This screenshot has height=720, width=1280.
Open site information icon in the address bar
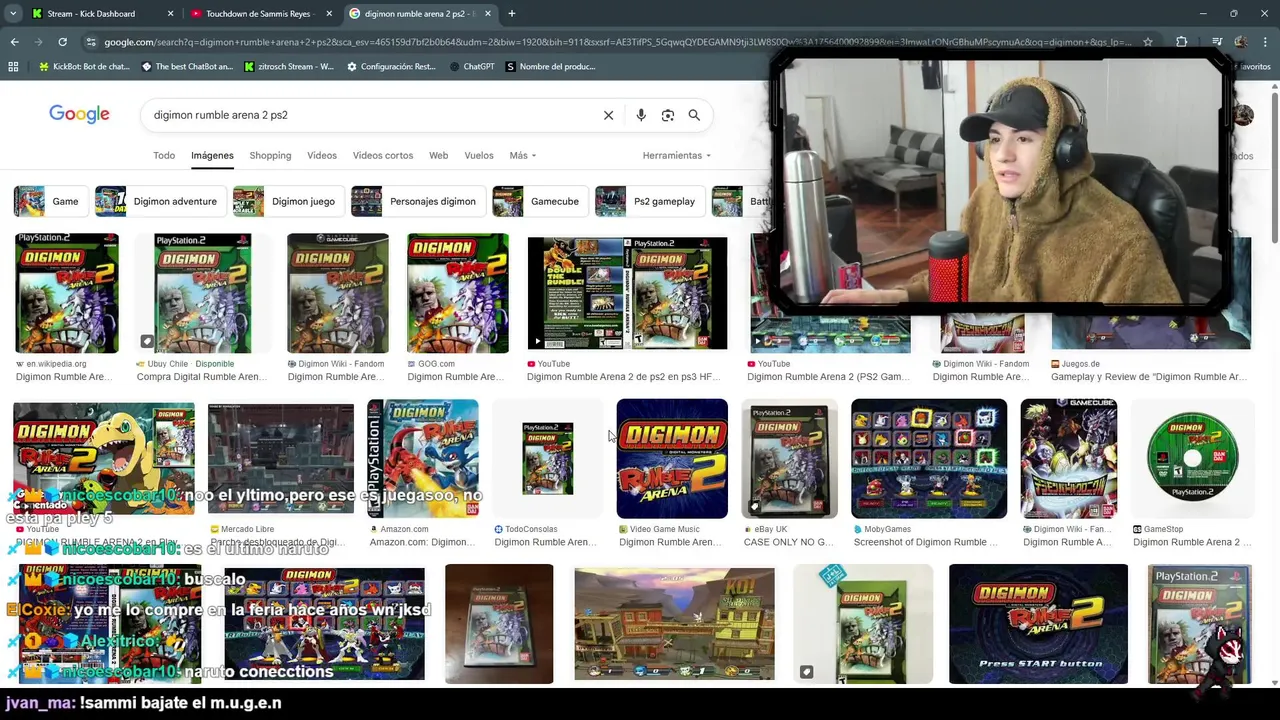(x=91, y=42)
